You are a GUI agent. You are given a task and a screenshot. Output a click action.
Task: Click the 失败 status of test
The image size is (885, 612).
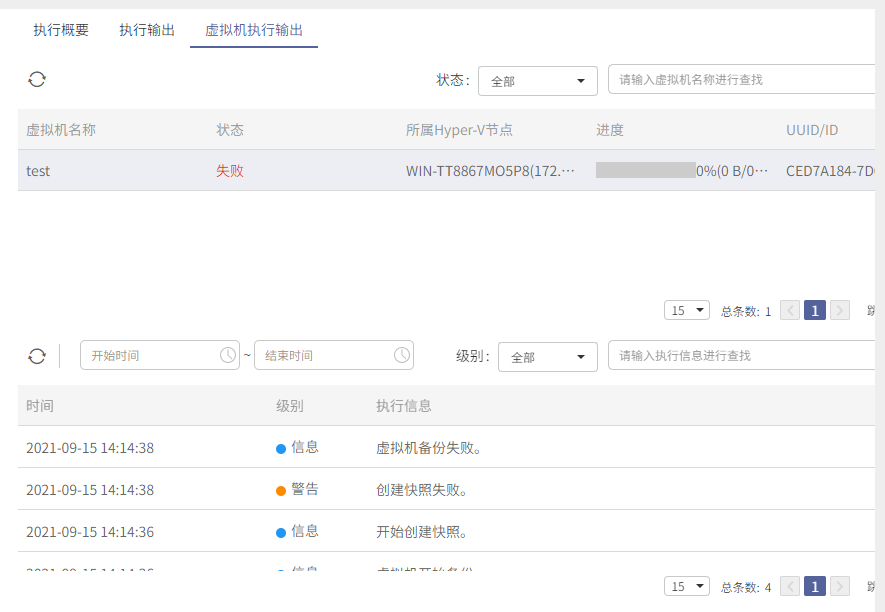[230, 171]
